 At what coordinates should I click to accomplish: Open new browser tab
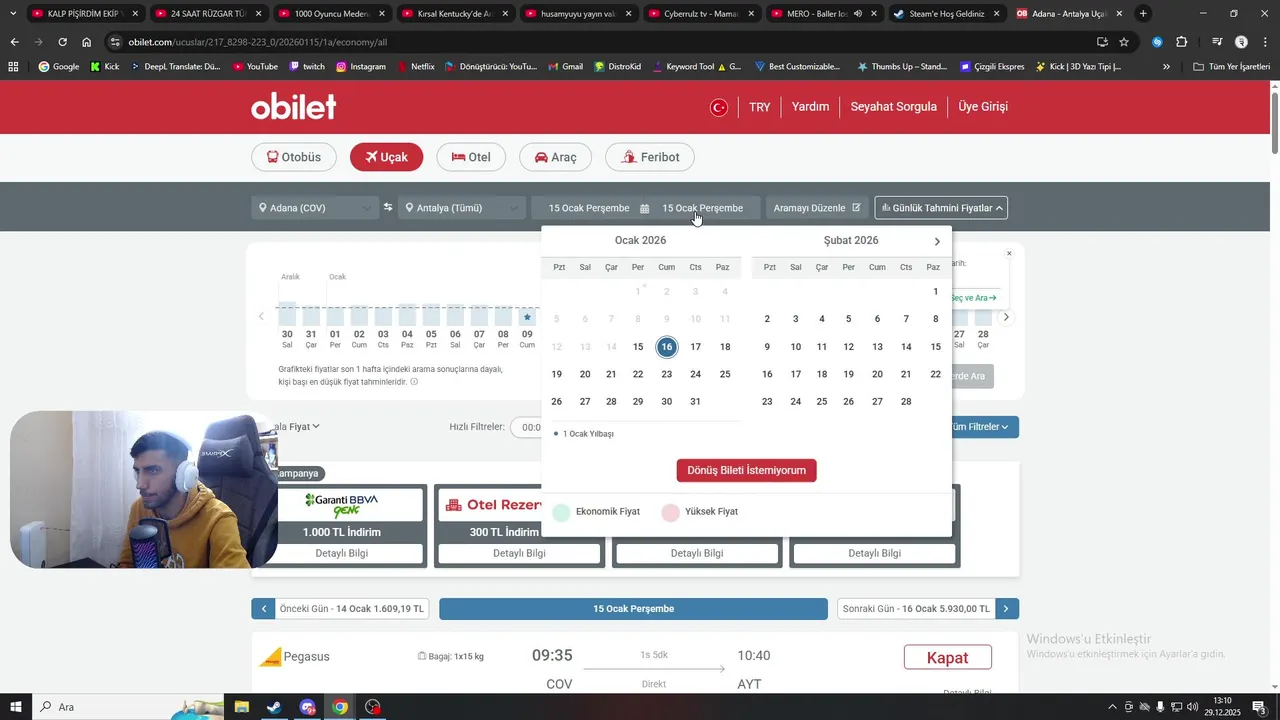point(1143,14)
